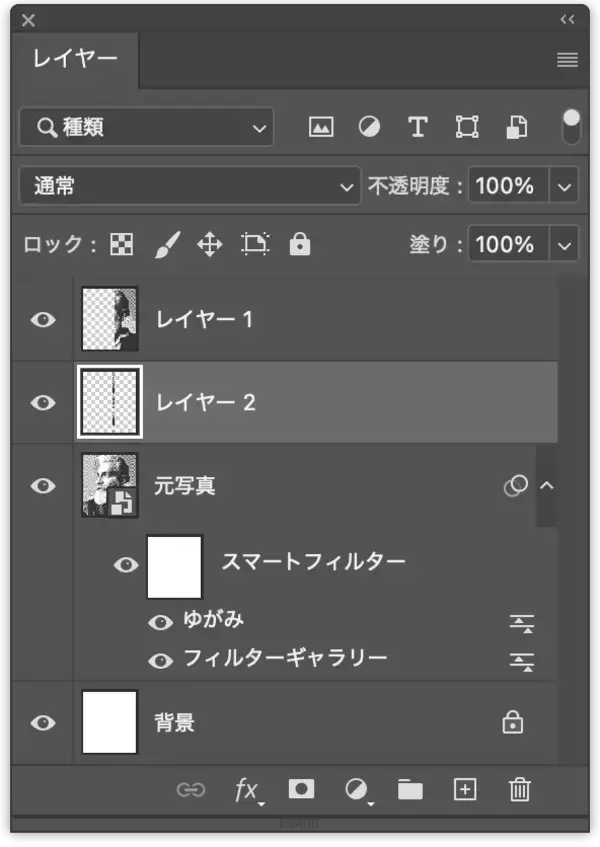Collapse the 元写真 smart filters list
The width and height of the screenshot is (600, 847).
547,485
